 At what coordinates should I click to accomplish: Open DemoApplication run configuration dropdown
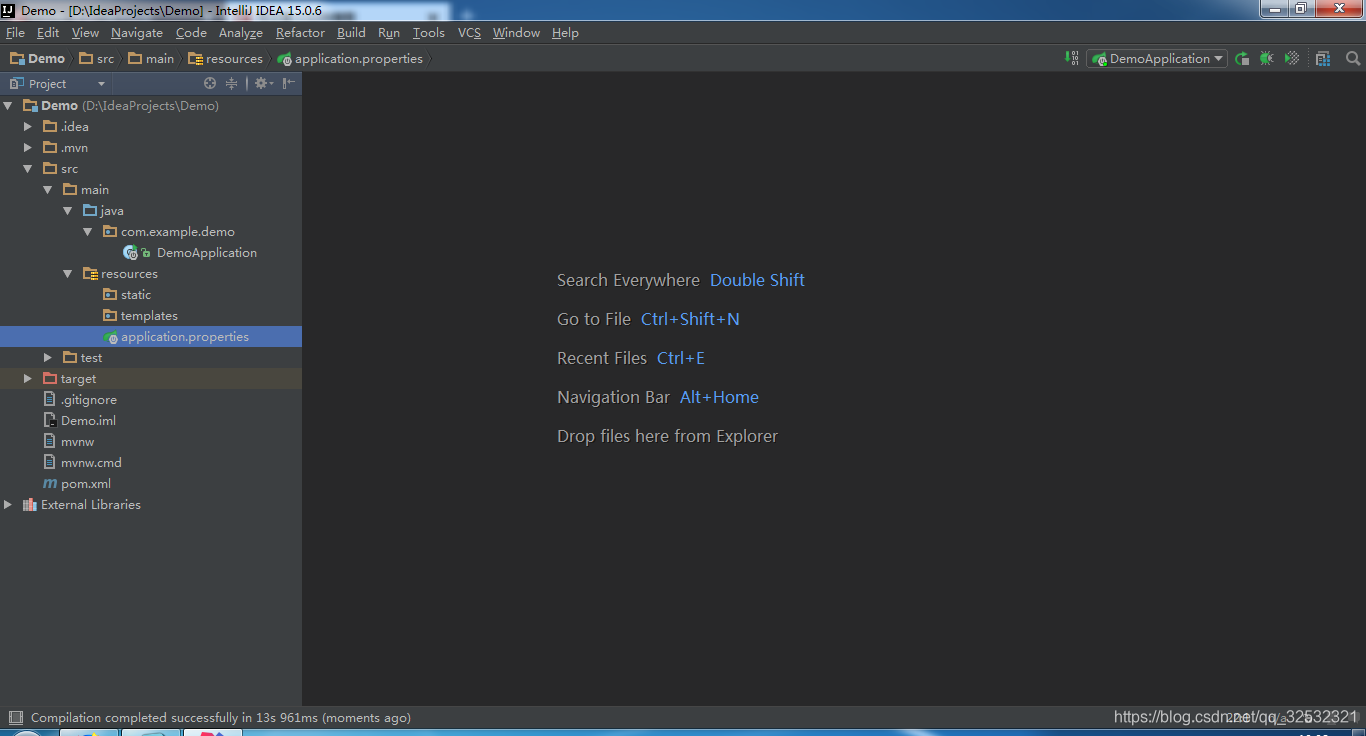click(x=1158, y=58)
